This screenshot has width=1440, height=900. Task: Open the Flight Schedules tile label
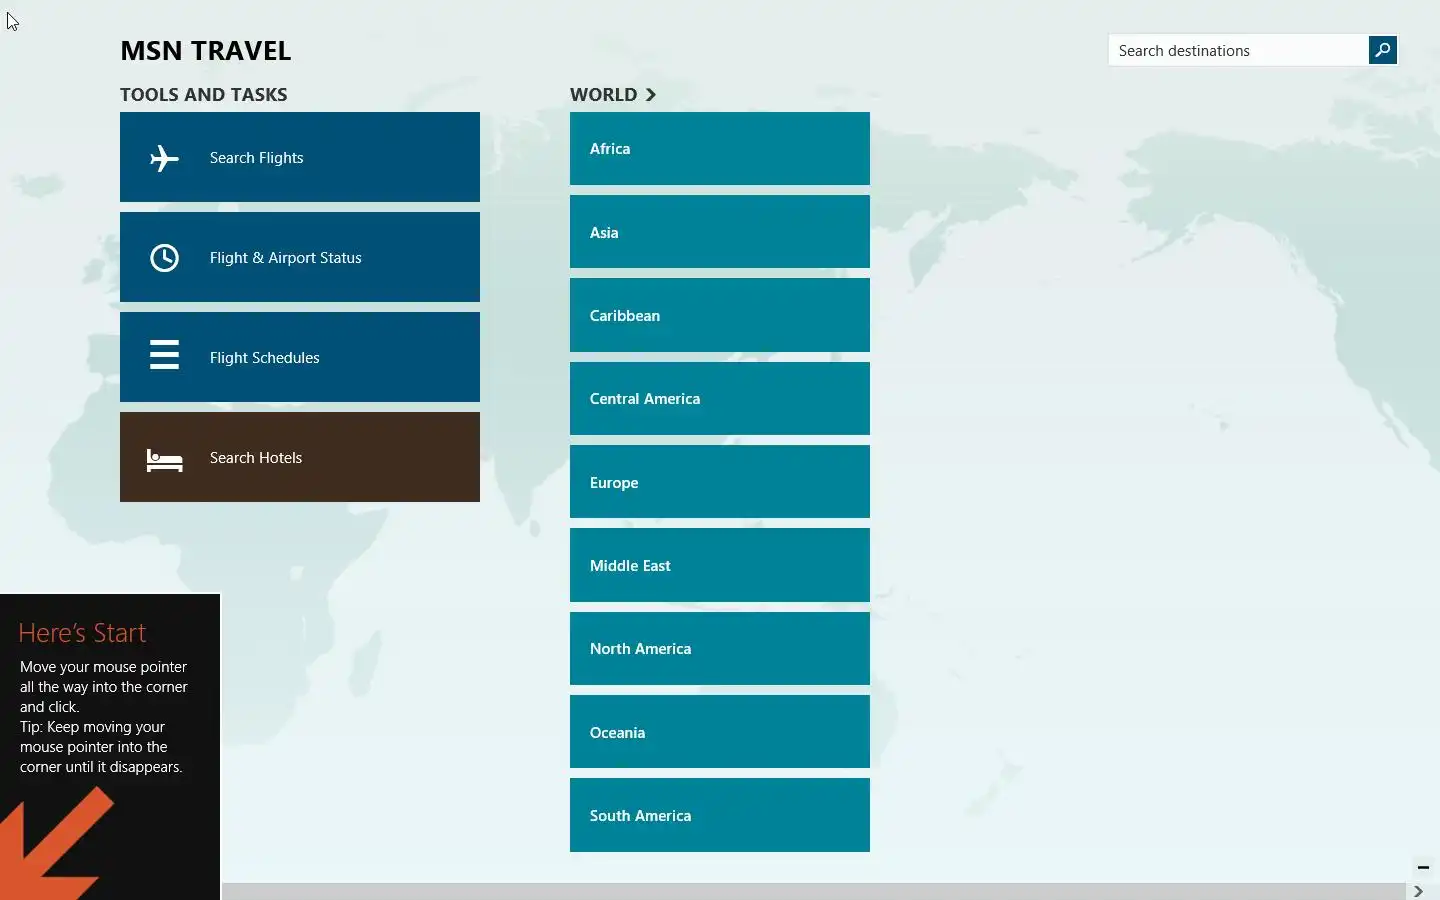coord(264,358)
